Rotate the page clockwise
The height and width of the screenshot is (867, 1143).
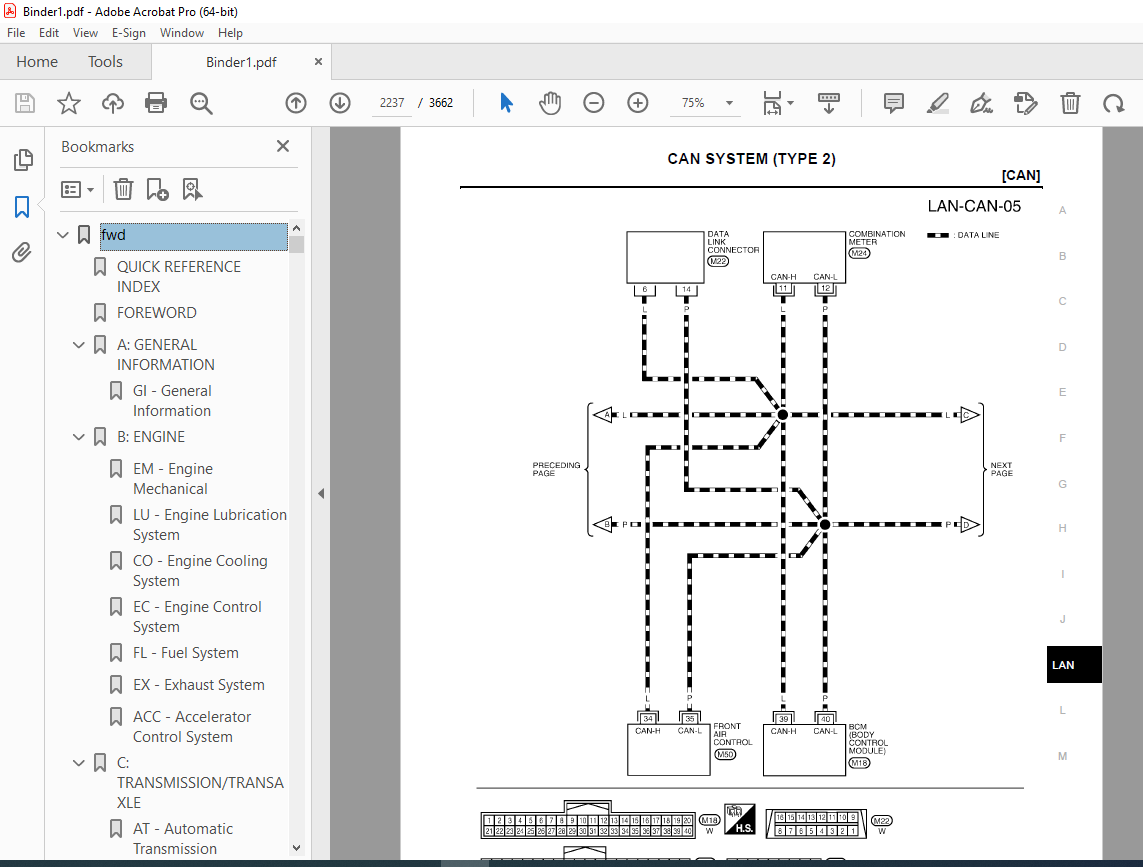(x=1114, y=103)
